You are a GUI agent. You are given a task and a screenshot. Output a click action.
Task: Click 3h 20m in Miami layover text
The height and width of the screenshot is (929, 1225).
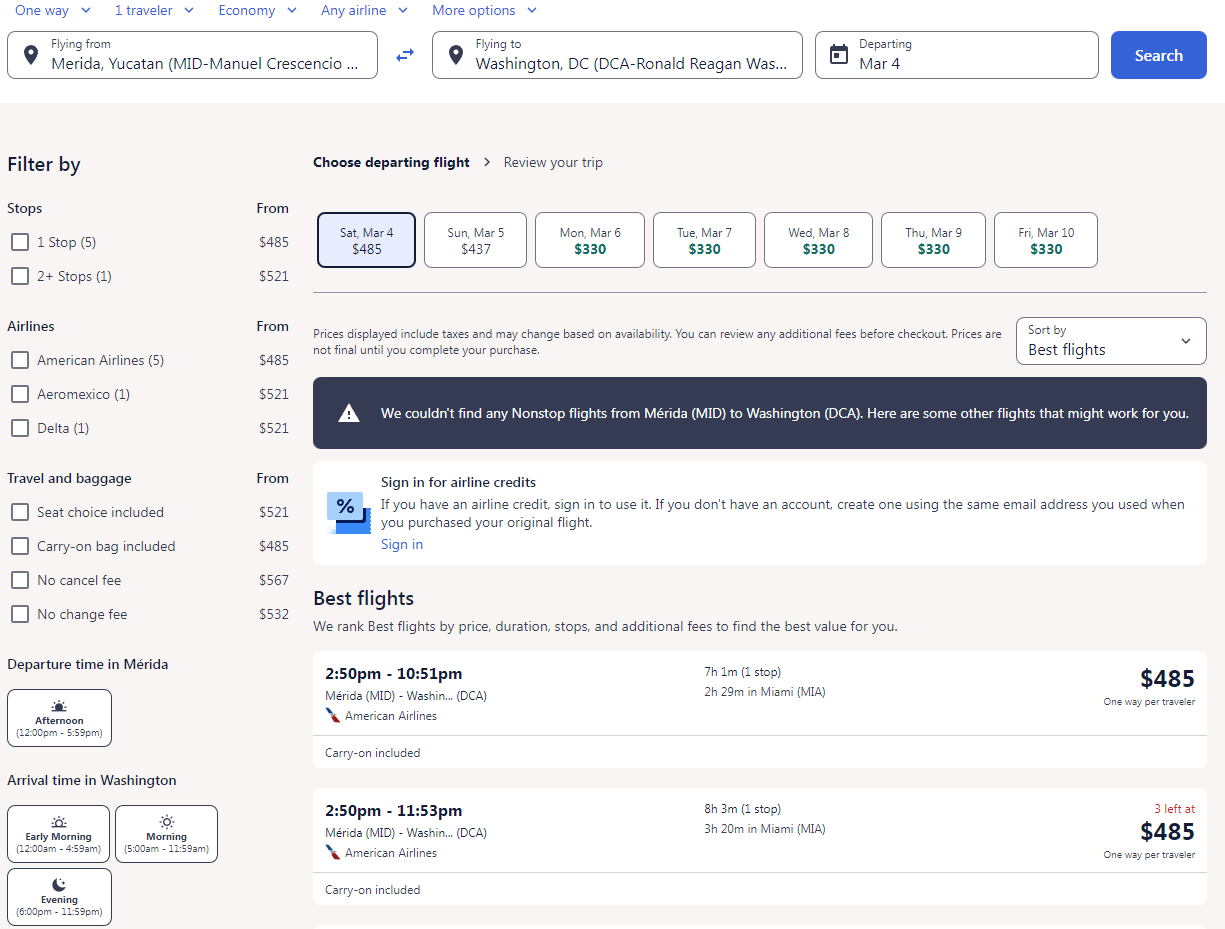pyautogui.click(x=765, y=829)
